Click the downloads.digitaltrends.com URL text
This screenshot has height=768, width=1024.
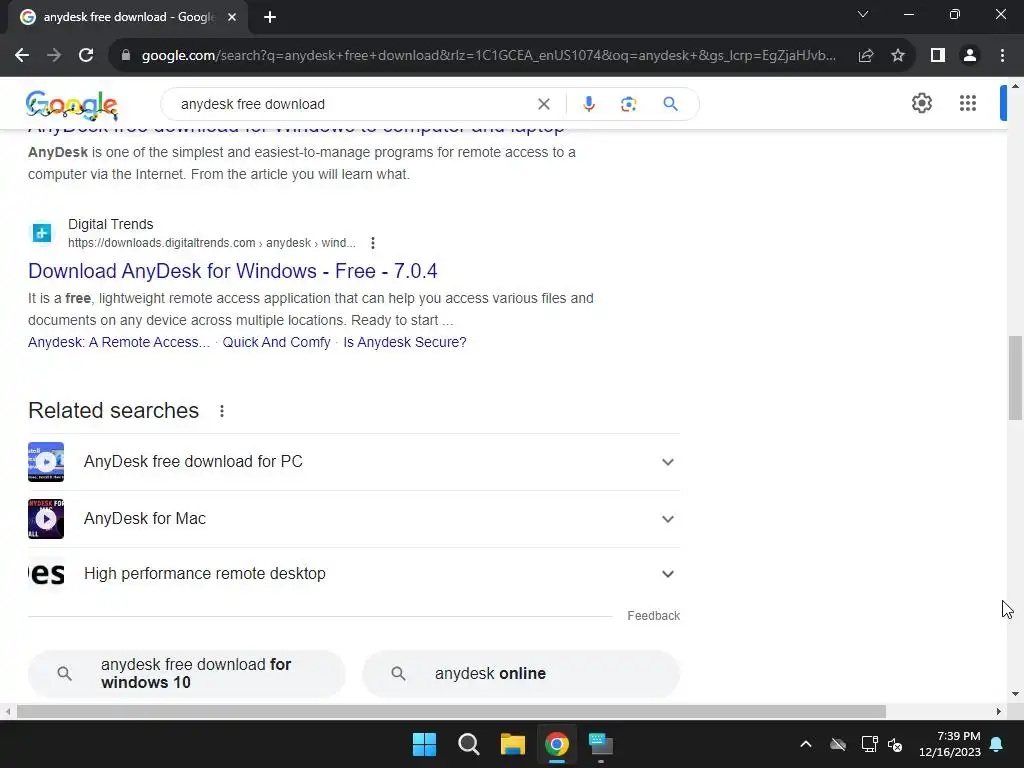[x=212, y=243]
